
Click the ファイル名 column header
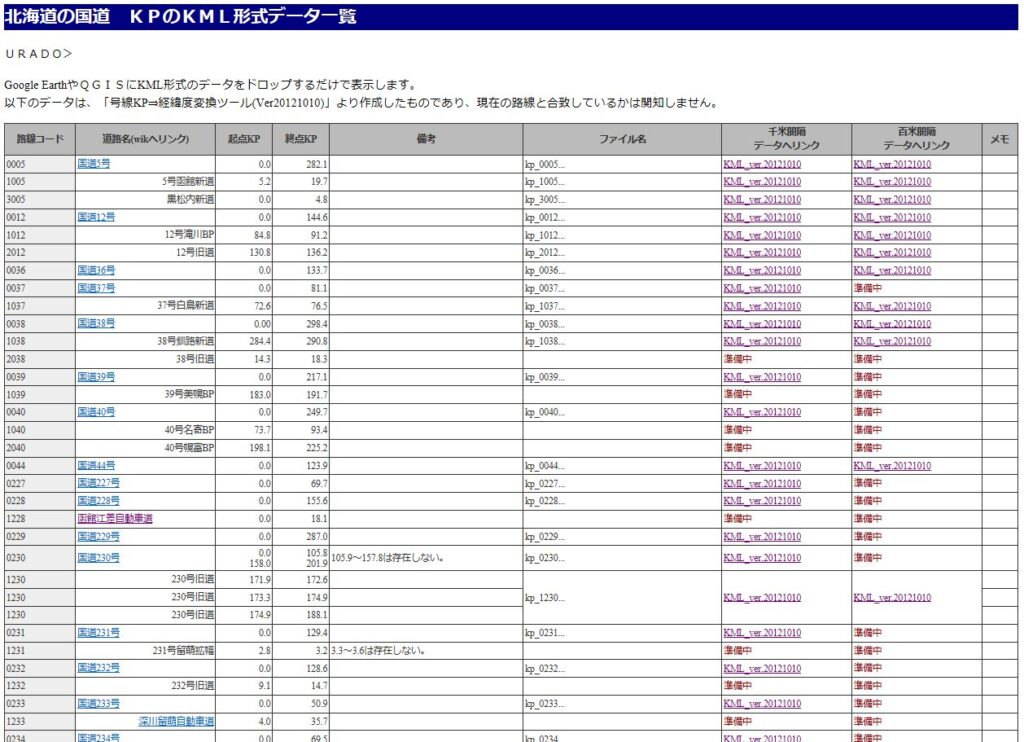(622, 139)
